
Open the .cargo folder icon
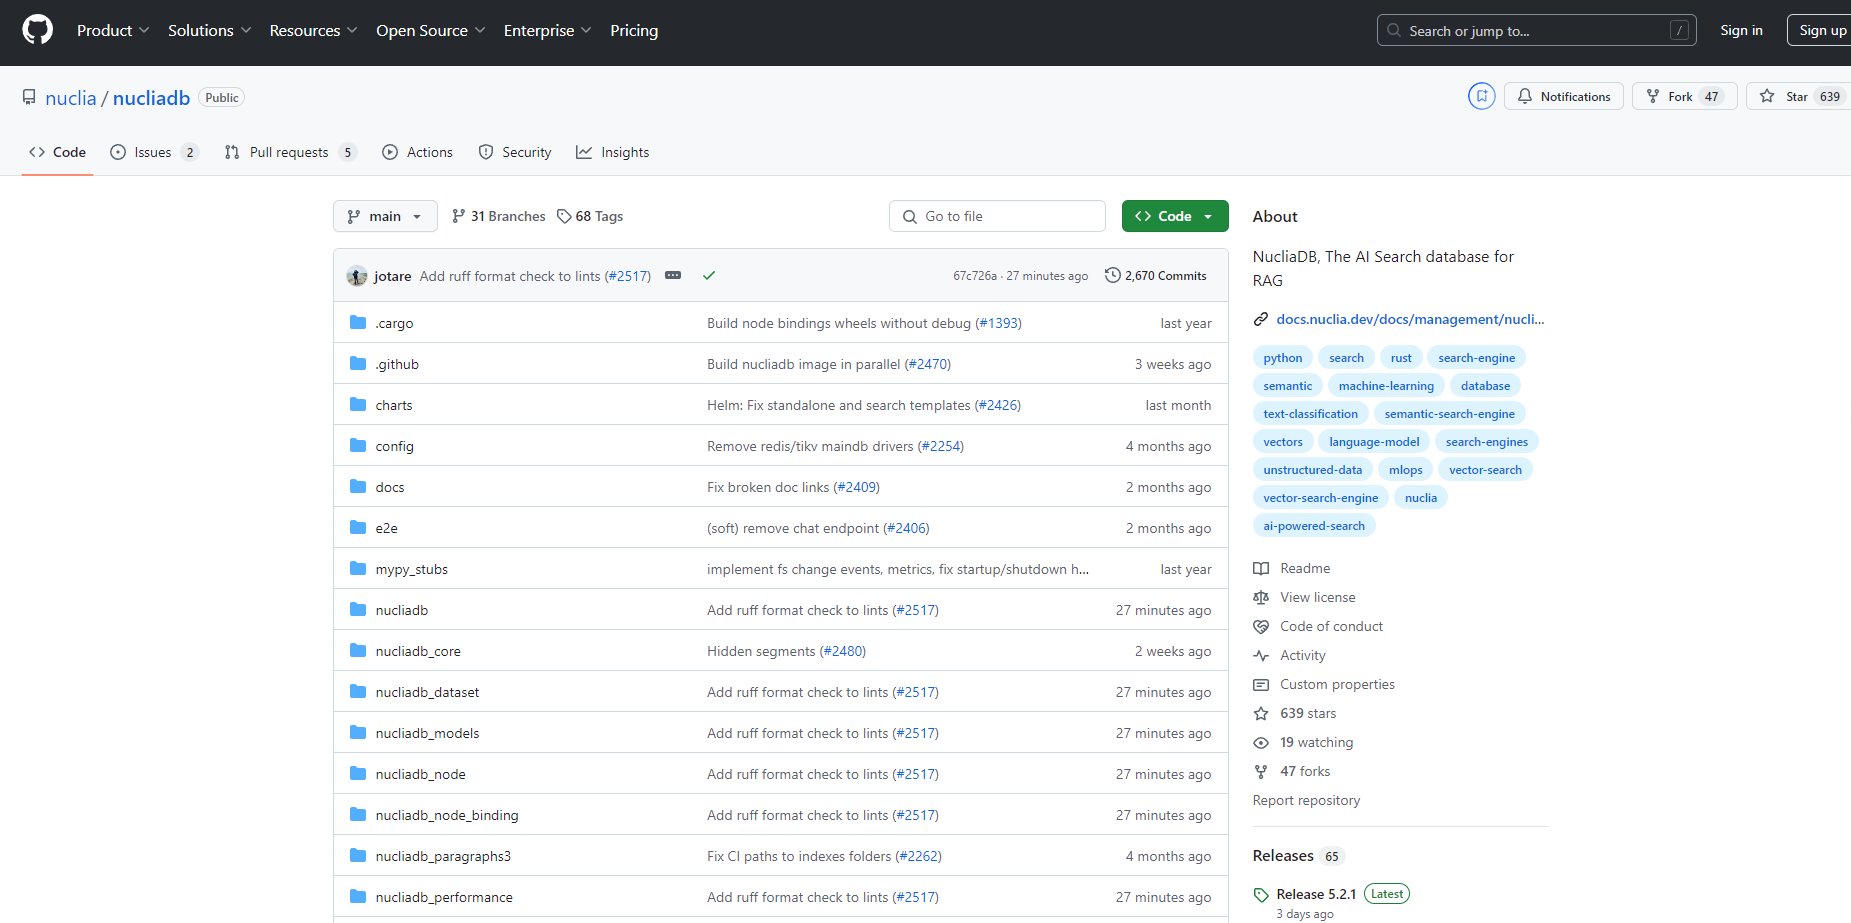[358, 322]
